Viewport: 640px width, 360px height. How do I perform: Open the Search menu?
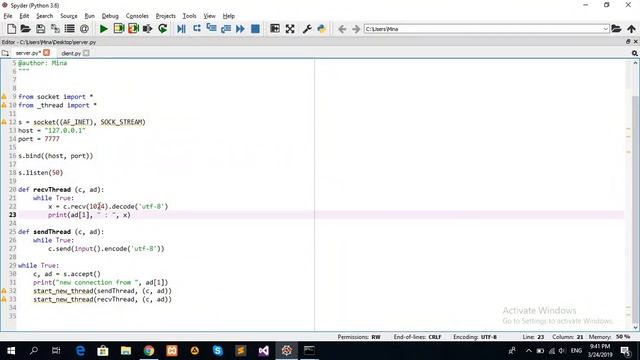pos(44,16)
